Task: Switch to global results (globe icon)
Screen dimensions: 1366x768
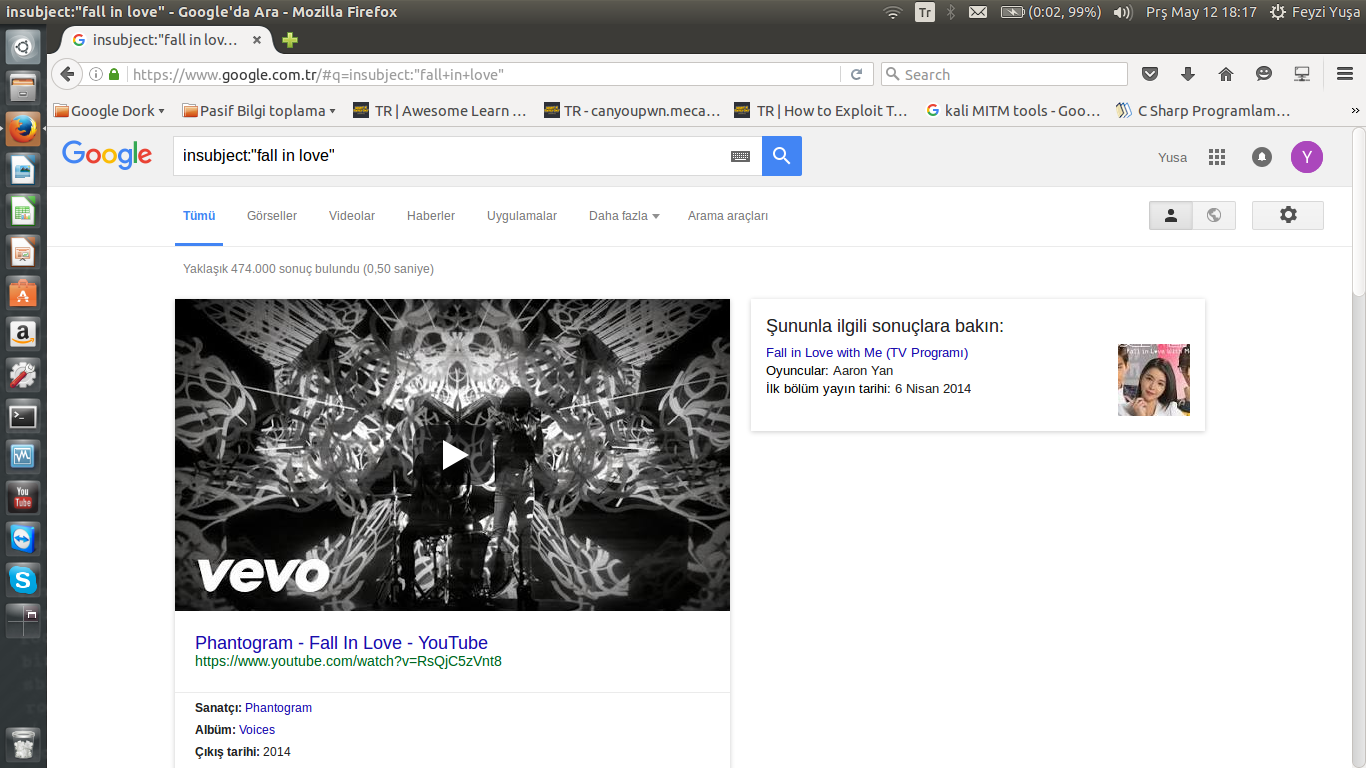Action: [x=1214, y=215]
